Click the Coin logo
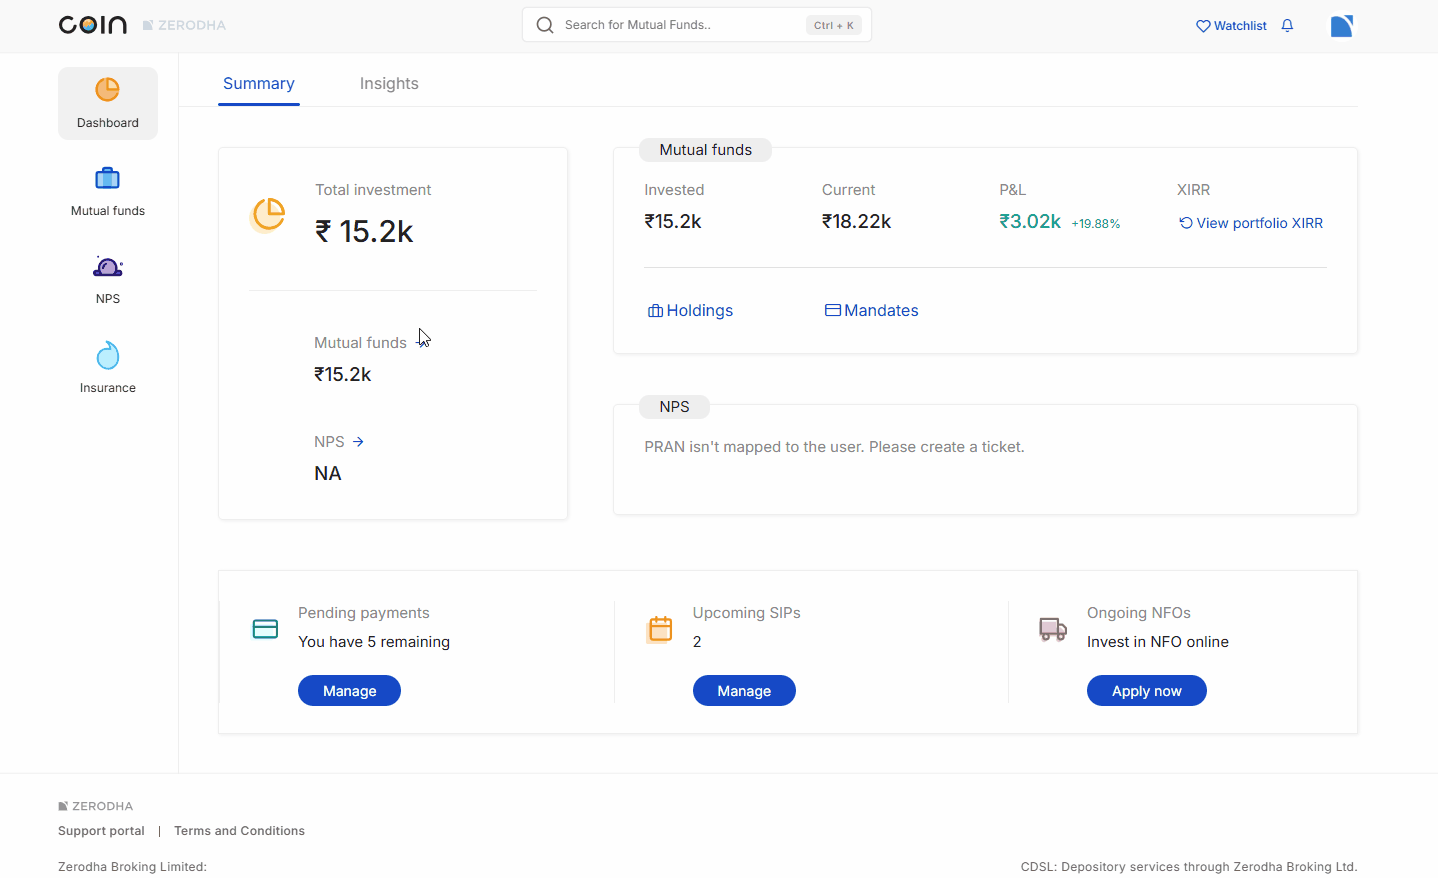1438x878 pixels. tap(93, 25)
